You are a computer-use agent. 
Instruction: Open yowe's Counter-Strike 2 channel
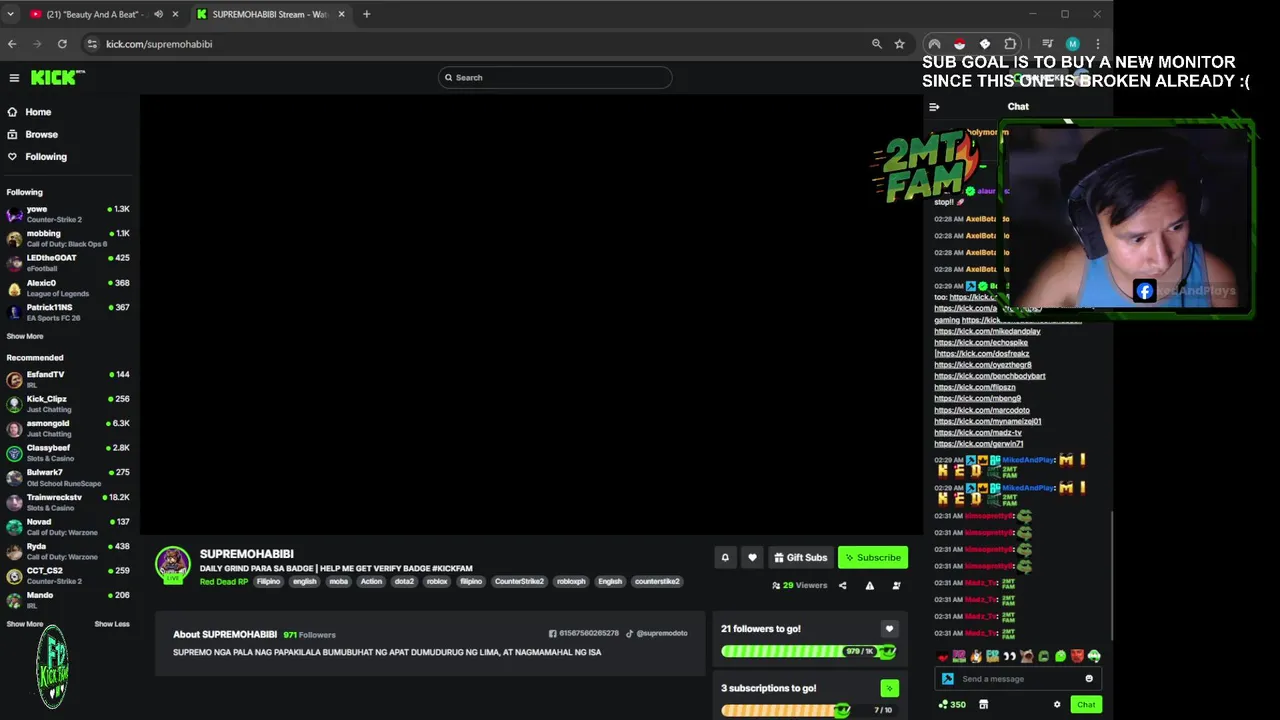click(x=68, y=214)
